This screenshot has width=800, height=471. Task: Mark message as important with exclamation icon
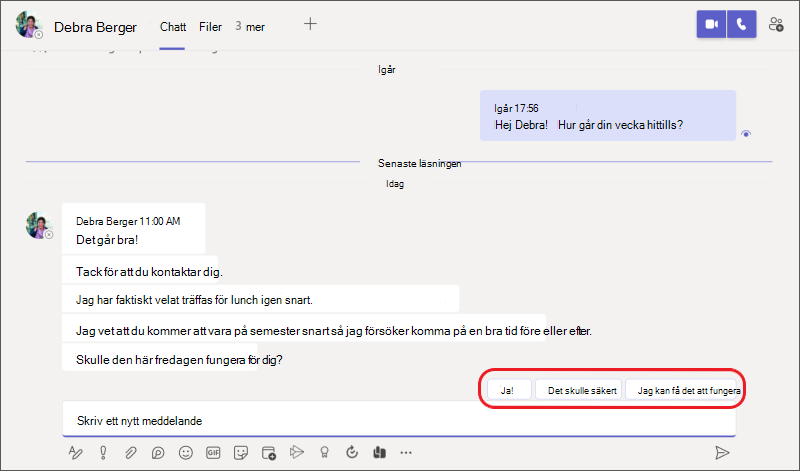pos(103,453)
